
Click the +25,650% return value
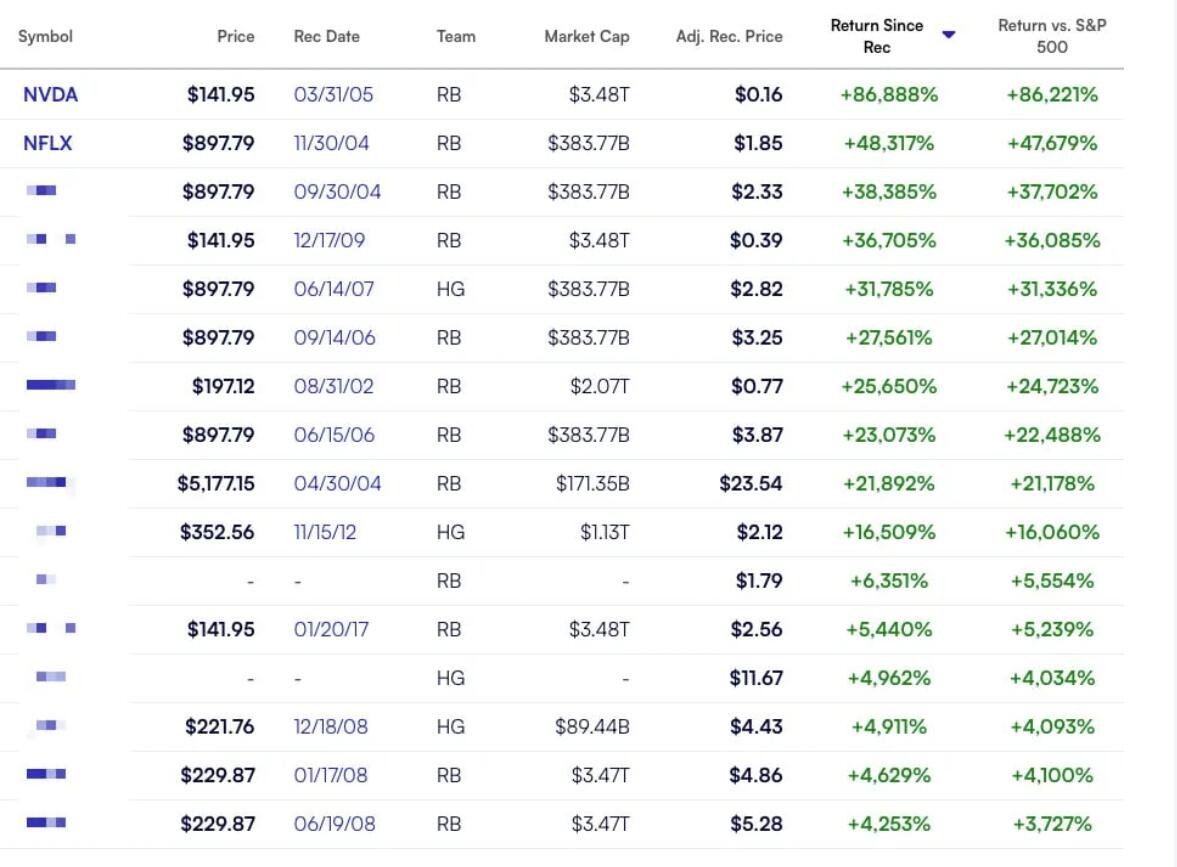pyautogui.click(x=889, y=387)
